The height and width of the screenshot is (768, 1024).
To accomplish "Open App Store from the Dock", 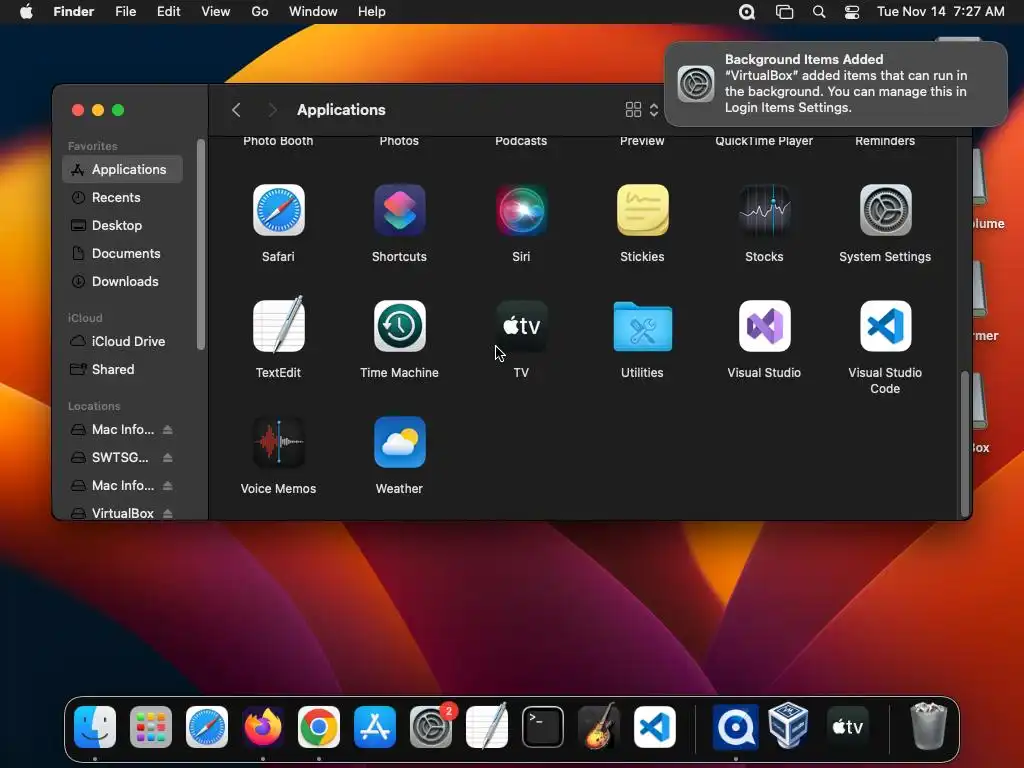I will point(375,727).
